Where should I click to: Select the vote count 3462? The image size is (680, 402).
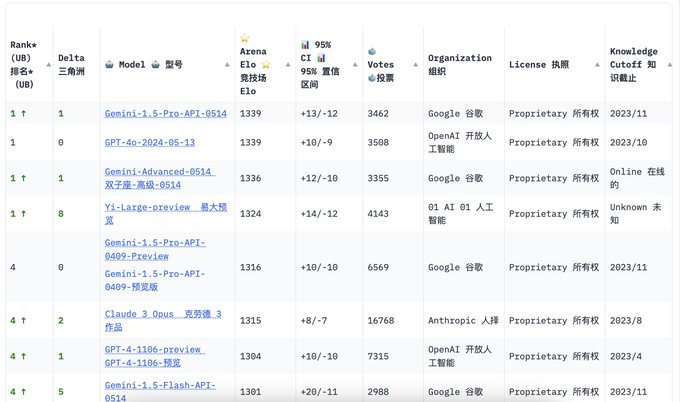coord(378,114)
